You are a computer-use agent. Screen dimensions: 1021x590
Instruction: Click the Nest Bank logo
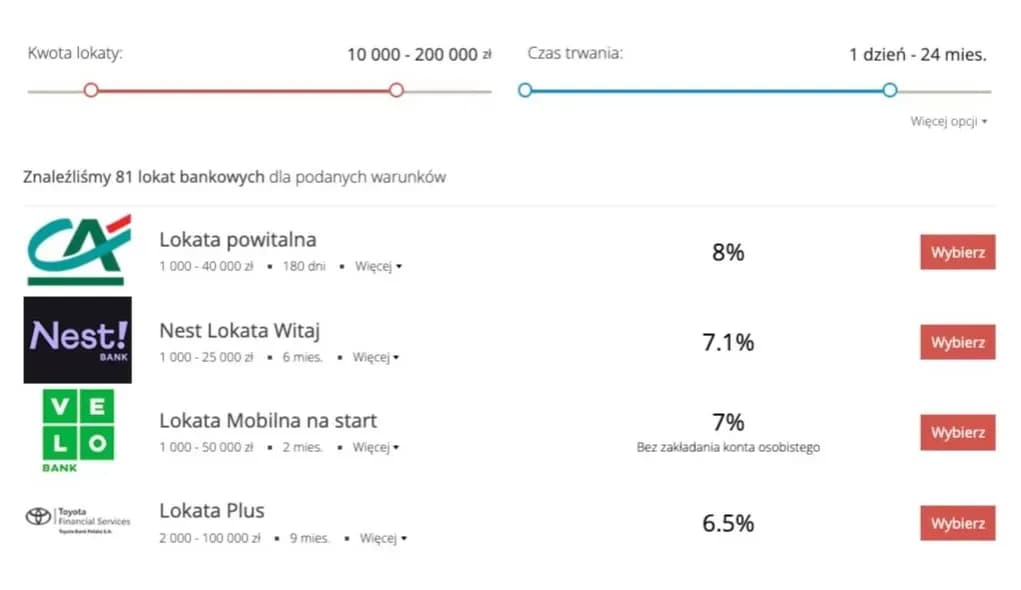pos(78,339)
